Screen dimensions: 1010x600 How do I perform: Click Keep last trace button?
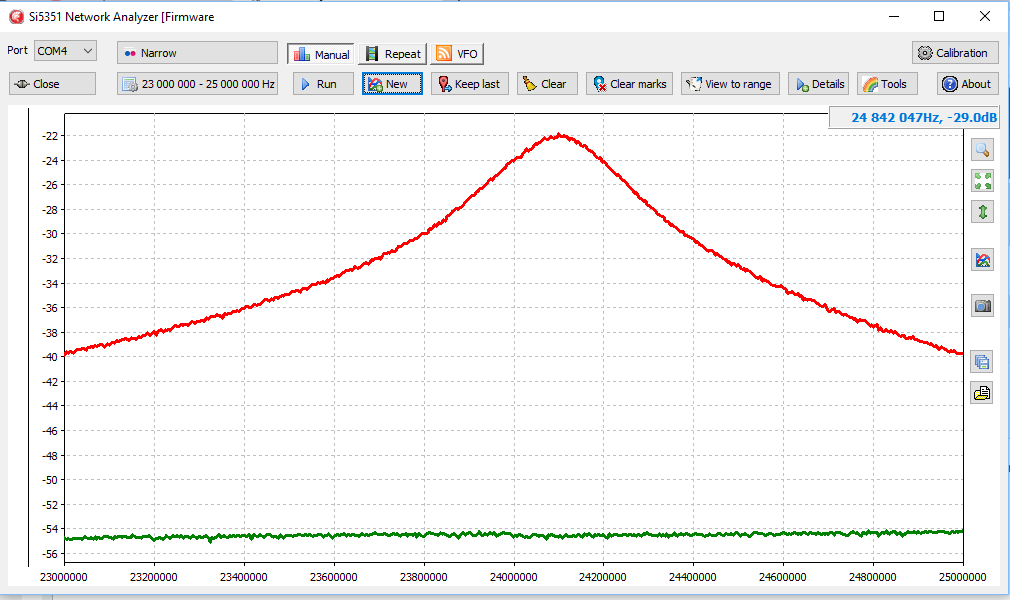click(470, 84)
